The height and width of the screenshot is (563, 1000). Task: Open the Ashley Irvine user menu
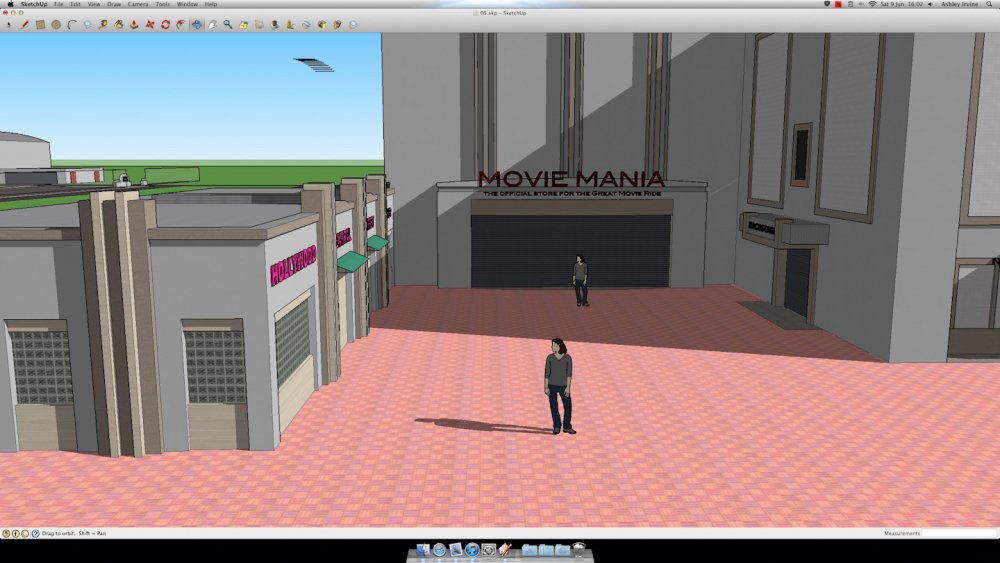960,4
